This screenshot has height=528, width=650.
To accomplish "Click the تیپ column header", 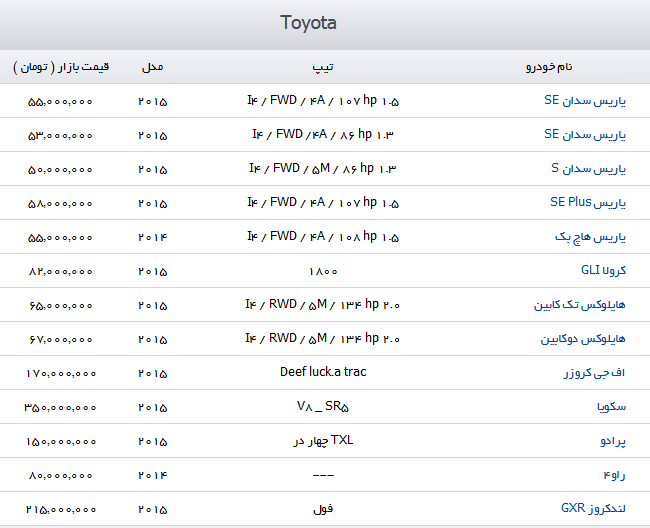I will coord(323,67).
